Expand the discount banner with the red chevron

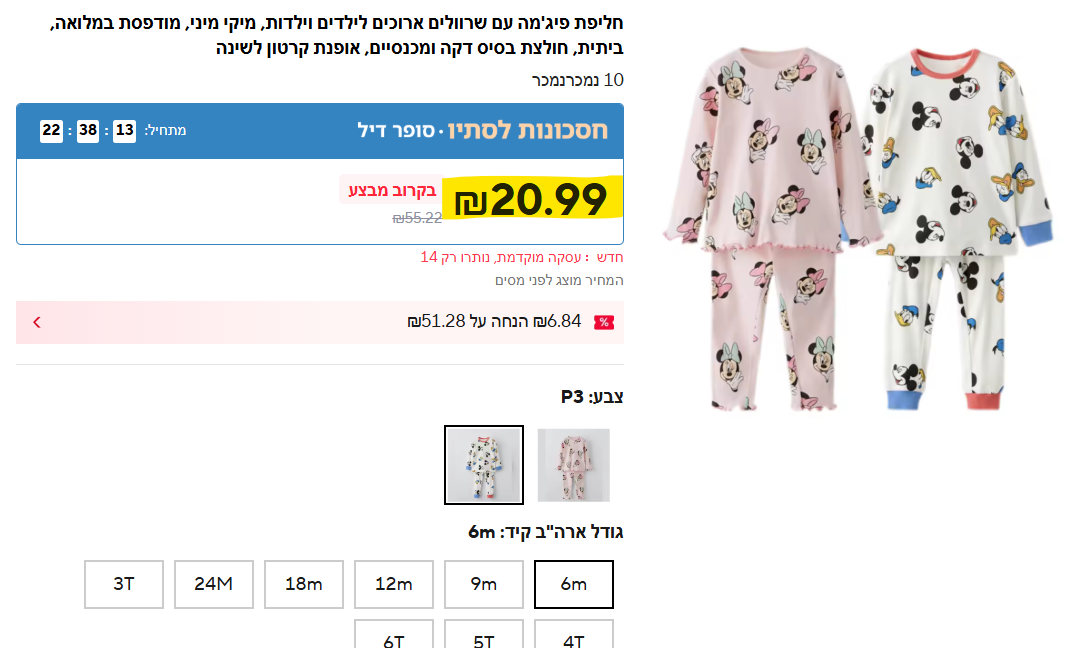tap(37, 322)
